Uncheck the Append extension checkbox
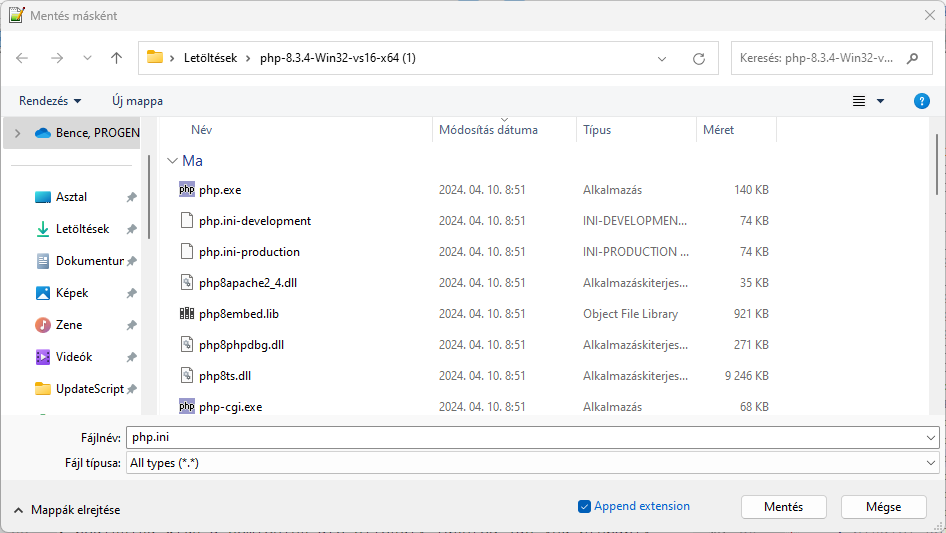Screen dimensions: 946x533 585,507
